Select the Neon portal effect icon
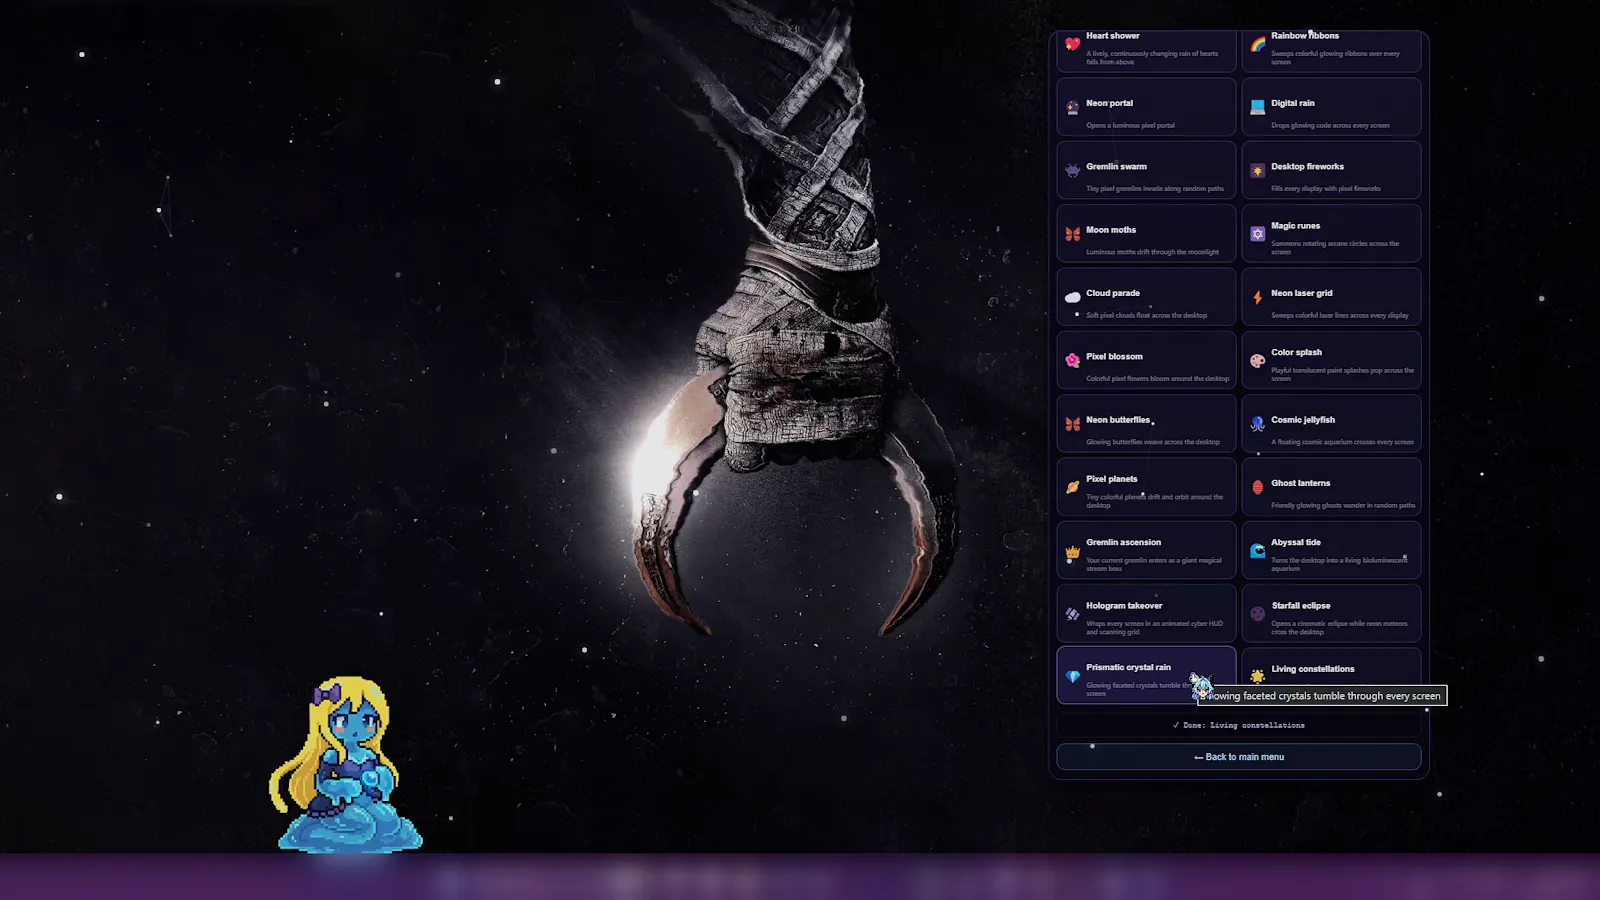 1072,107
